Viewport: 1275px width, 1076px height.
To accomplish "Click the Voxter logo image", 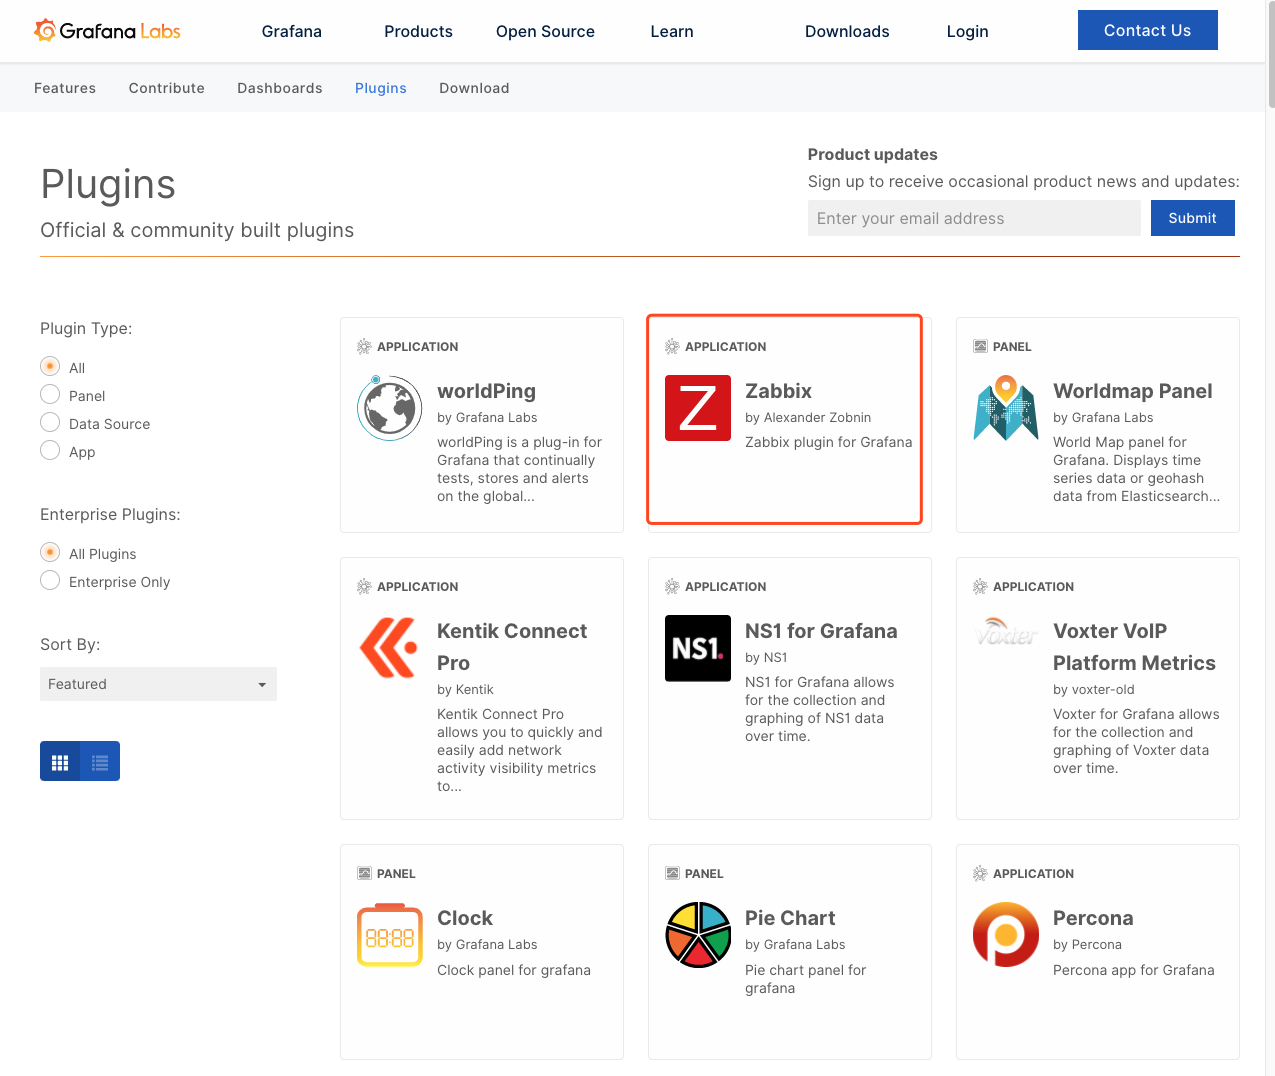I will [1006, 633].
